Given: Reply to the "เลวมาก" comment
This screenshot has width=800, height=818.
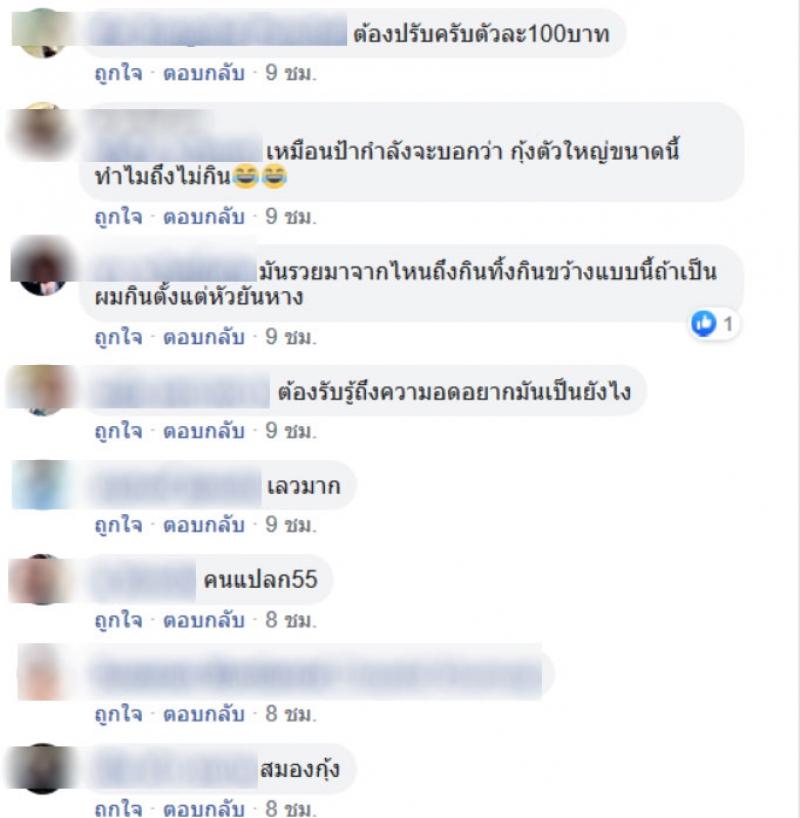Looking at the screenshot, I should (204, 525).
